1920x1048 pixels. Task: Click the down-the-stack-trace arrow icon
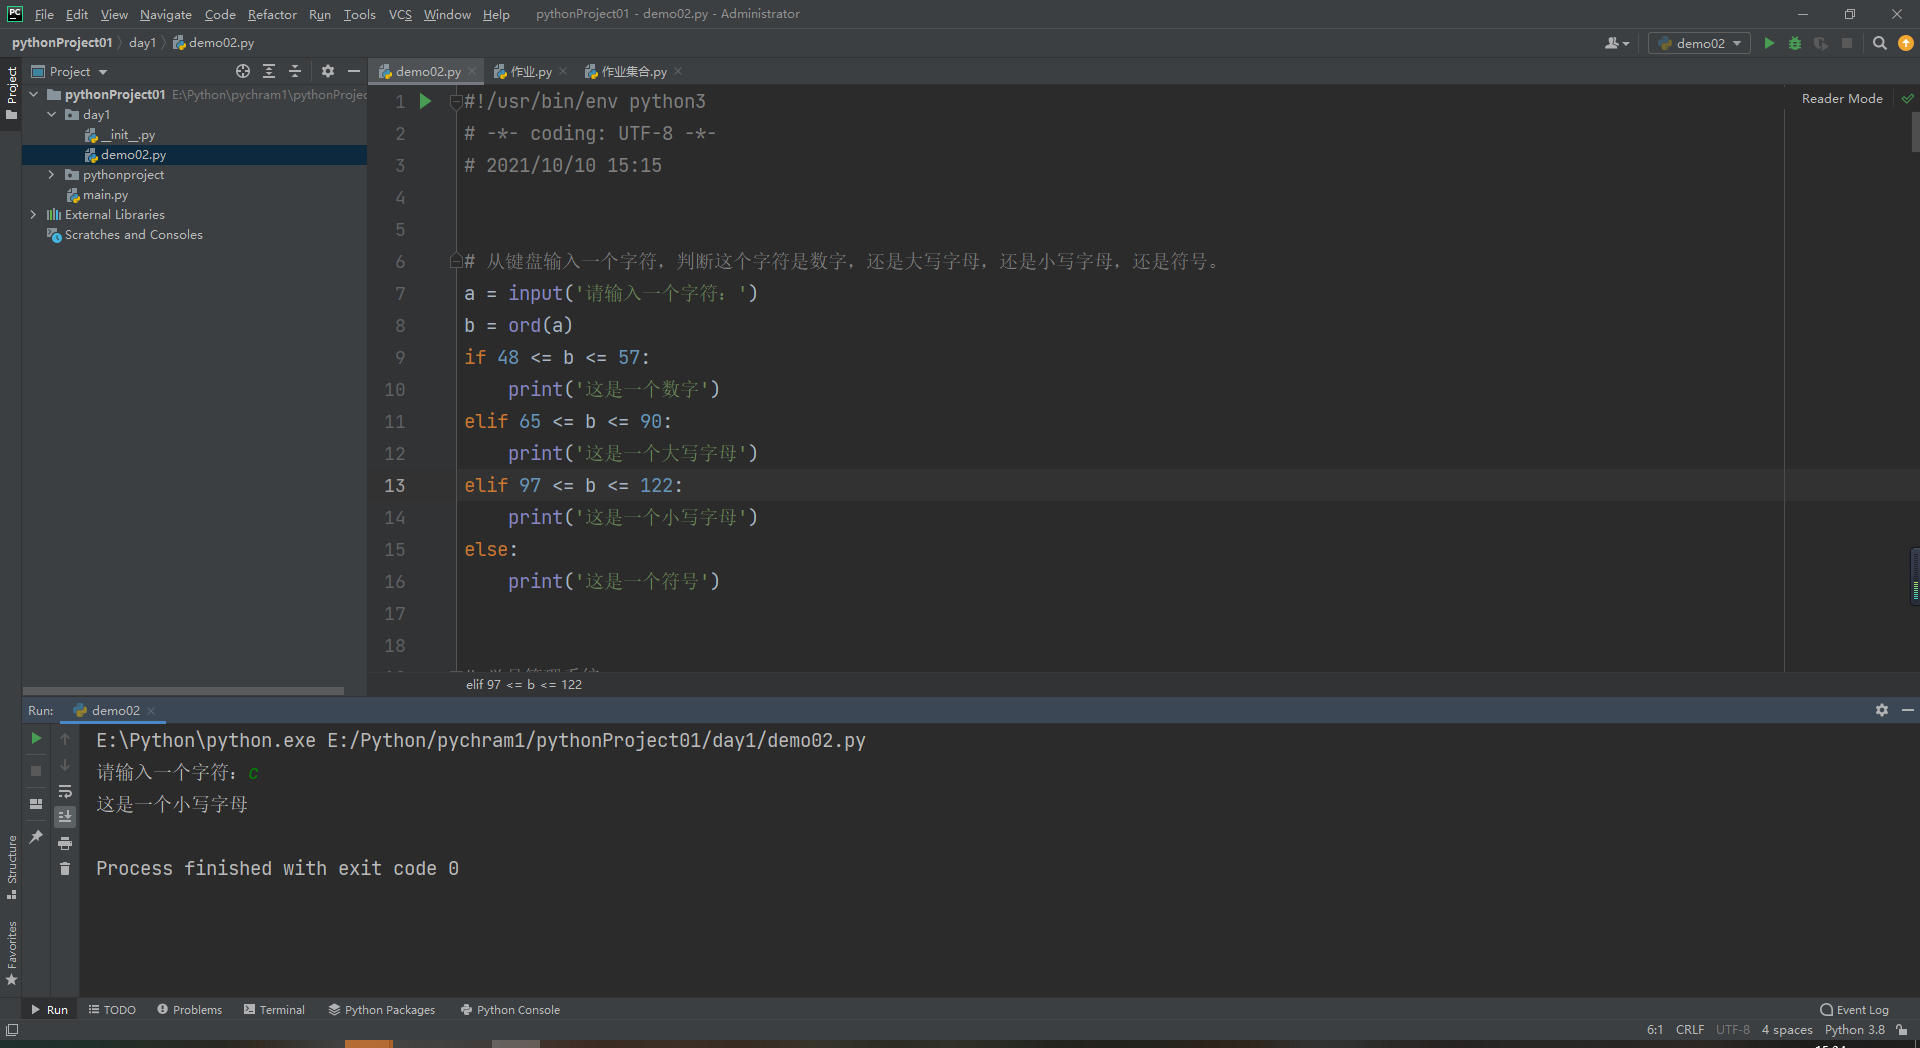click(x=65, y=765)
